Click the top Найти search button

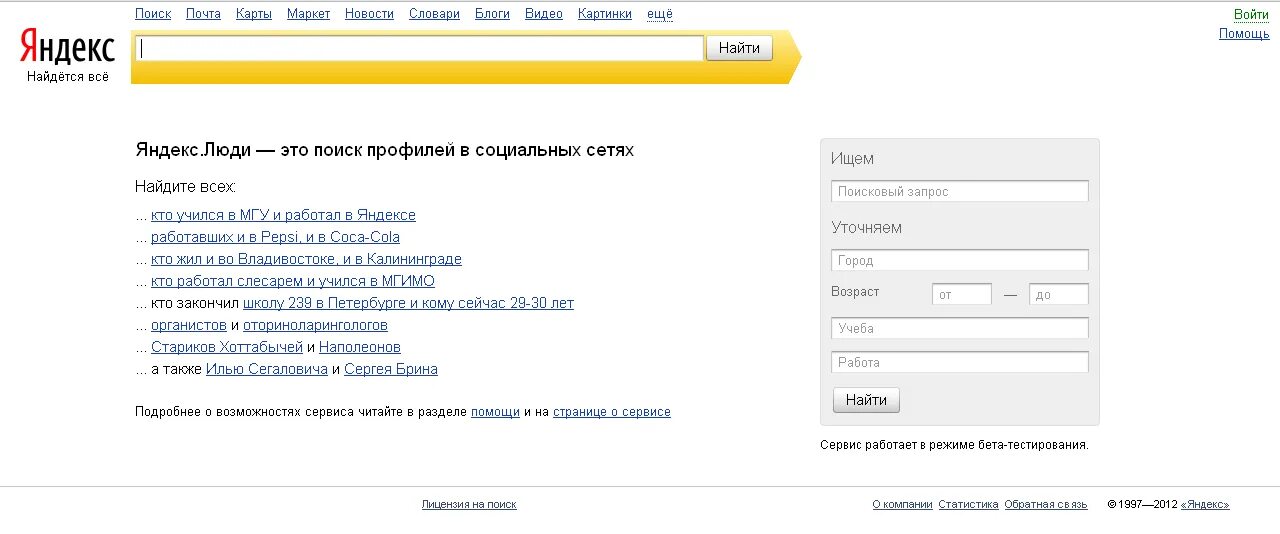739,48
